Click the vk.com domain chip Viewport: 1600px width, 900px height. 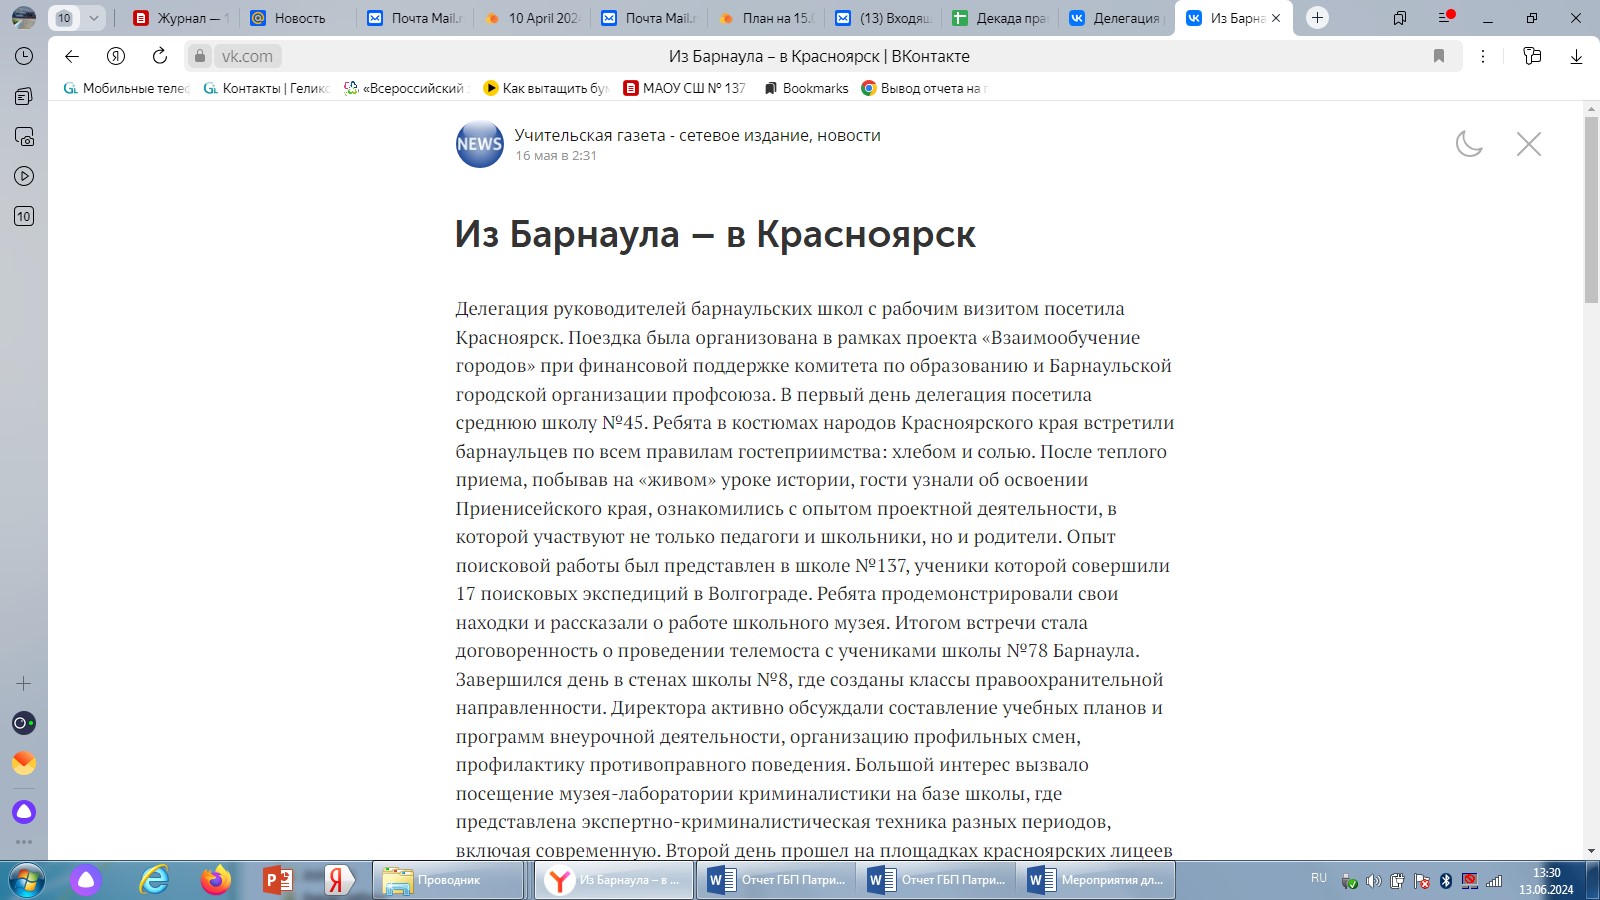coord(247,56)
